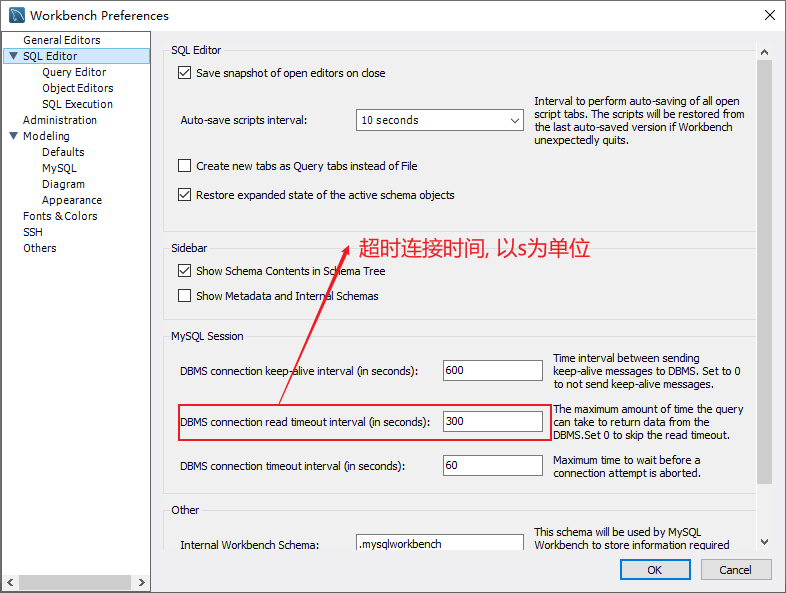Image resolution: width=786 pixels, height=593 pixels.
Task: Open Modeling Defaults preferences
Action: 63,152
